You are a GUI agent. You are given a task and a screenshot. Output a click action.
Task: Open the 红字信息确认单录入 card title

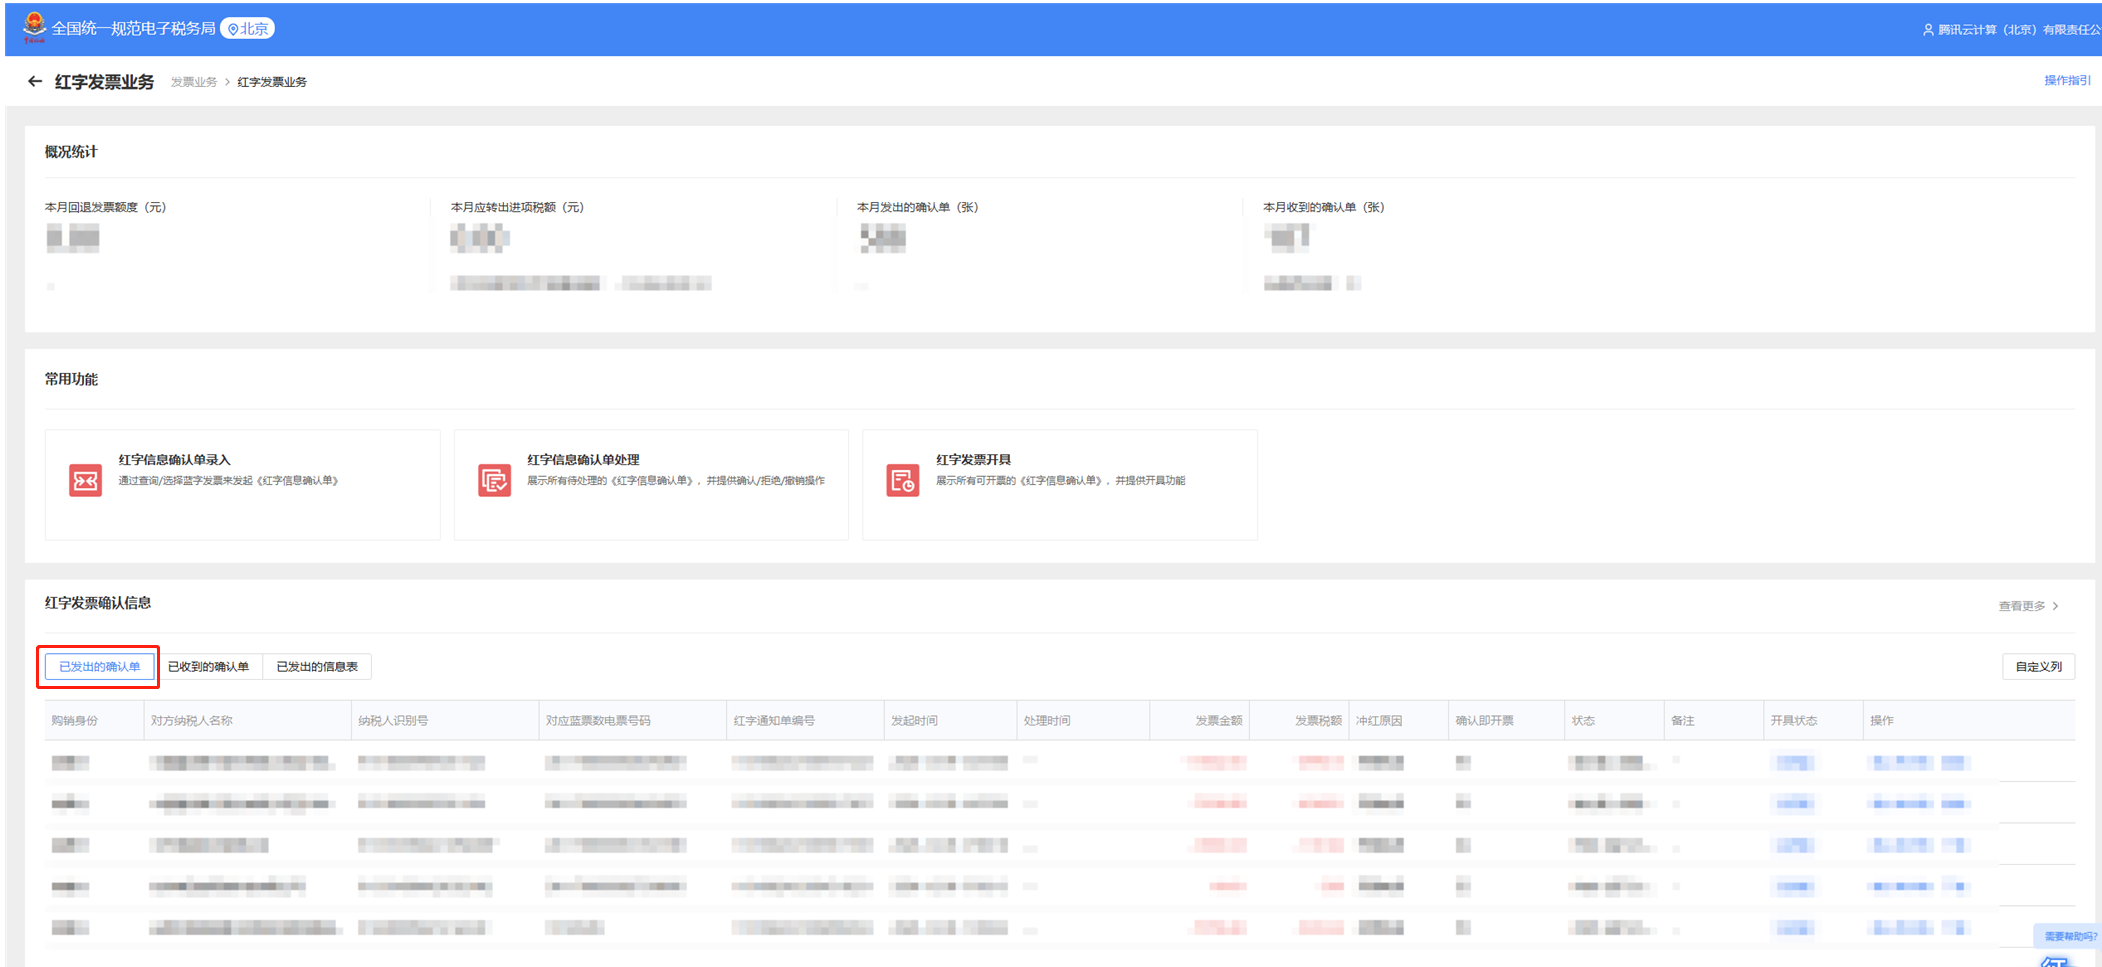[175, 460]
